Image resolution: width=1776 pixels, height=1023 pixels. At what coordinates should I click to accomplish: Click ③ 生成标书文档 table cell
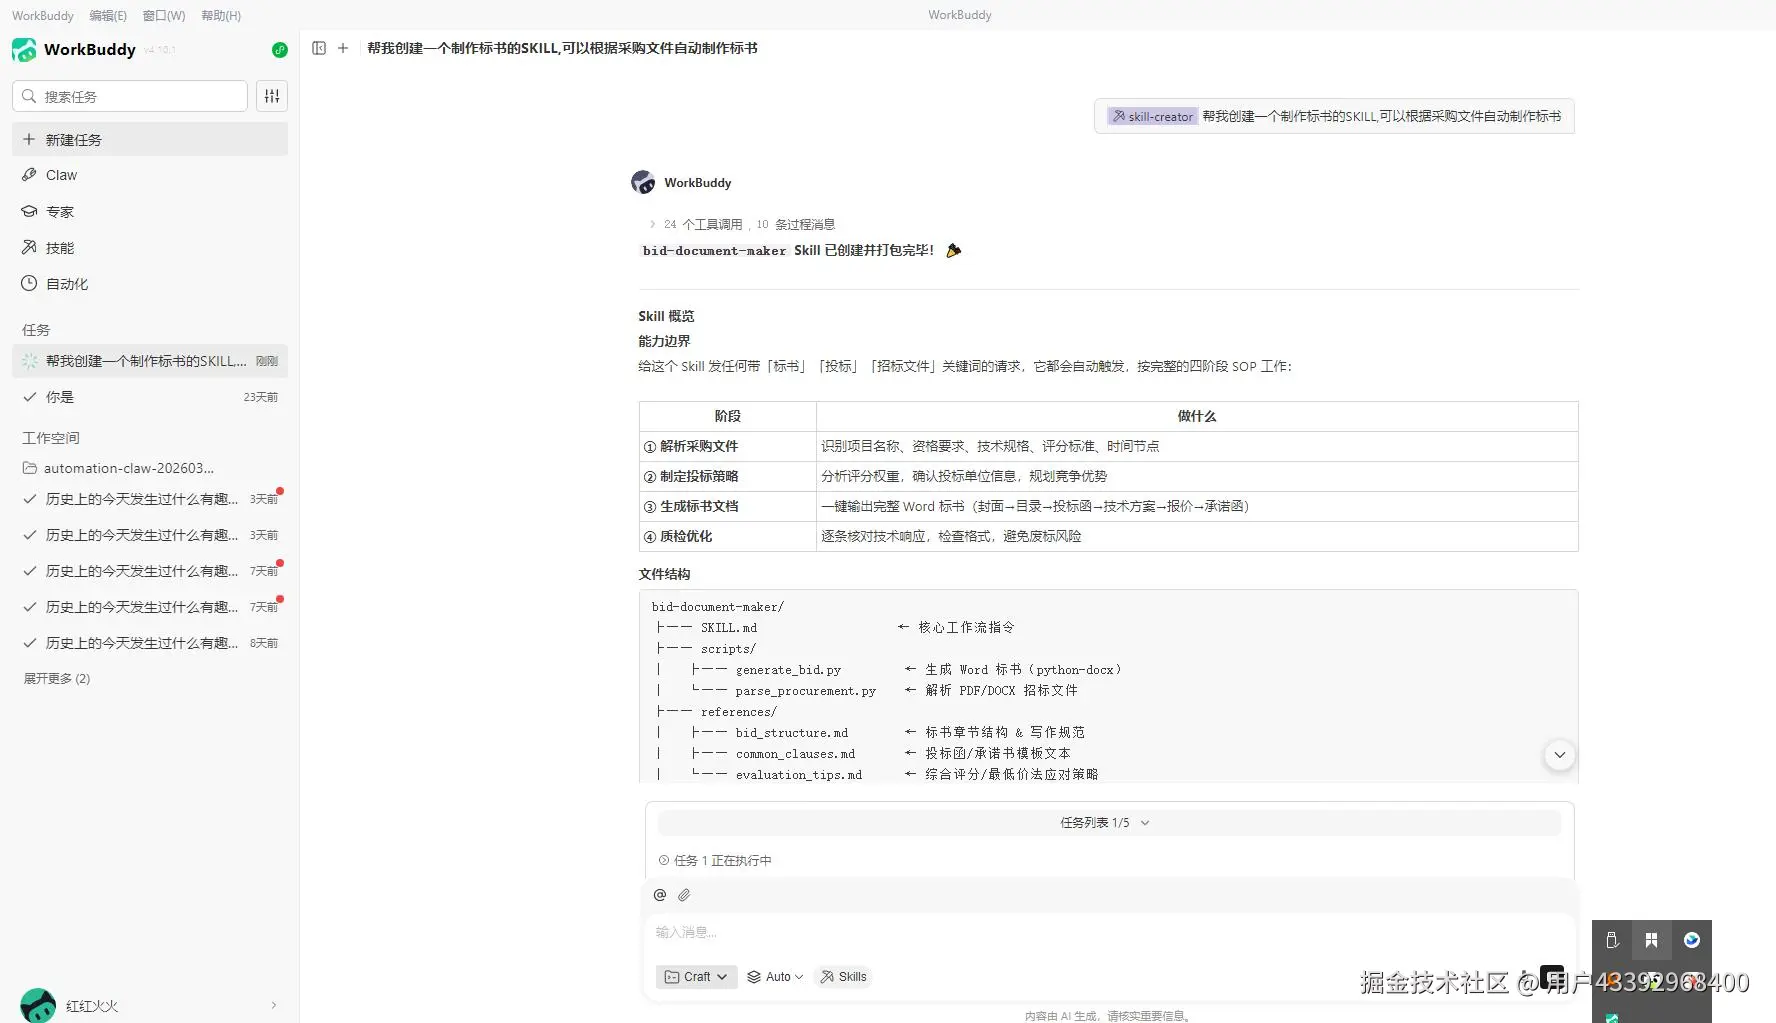tap(728, 506)
